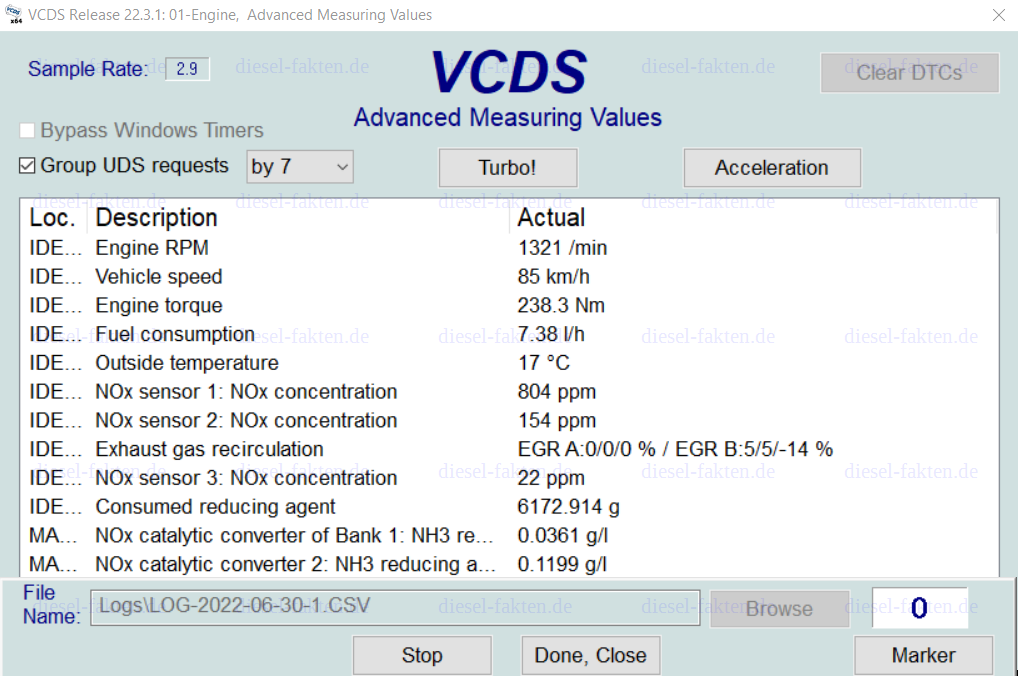Uncheck Group UDS requests checkbox
1018x676 pixels.
click(27, 166)
